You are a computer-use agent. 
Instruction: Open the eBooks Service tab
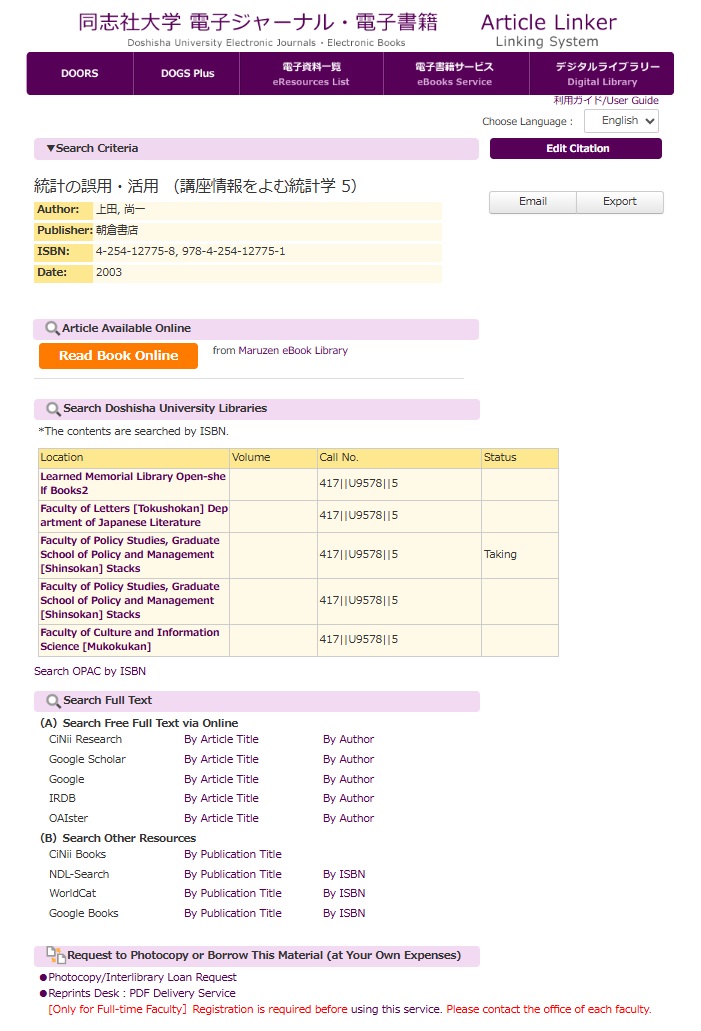pos(453,74)
